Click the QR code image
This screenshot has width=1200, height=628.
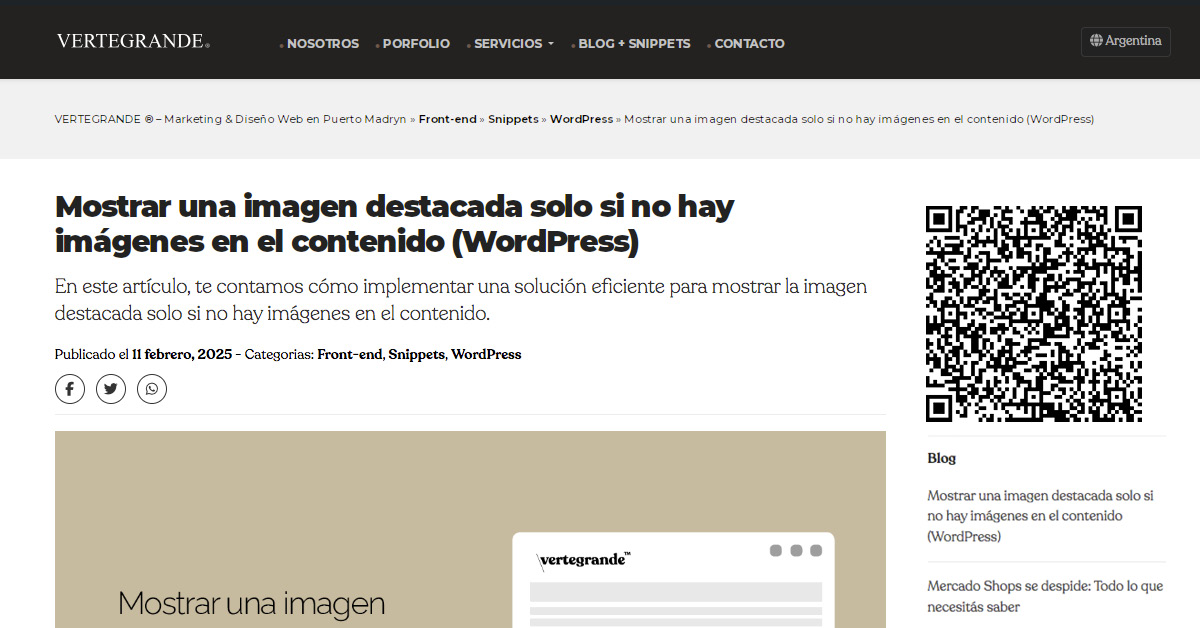click(x=1033, y=314)
